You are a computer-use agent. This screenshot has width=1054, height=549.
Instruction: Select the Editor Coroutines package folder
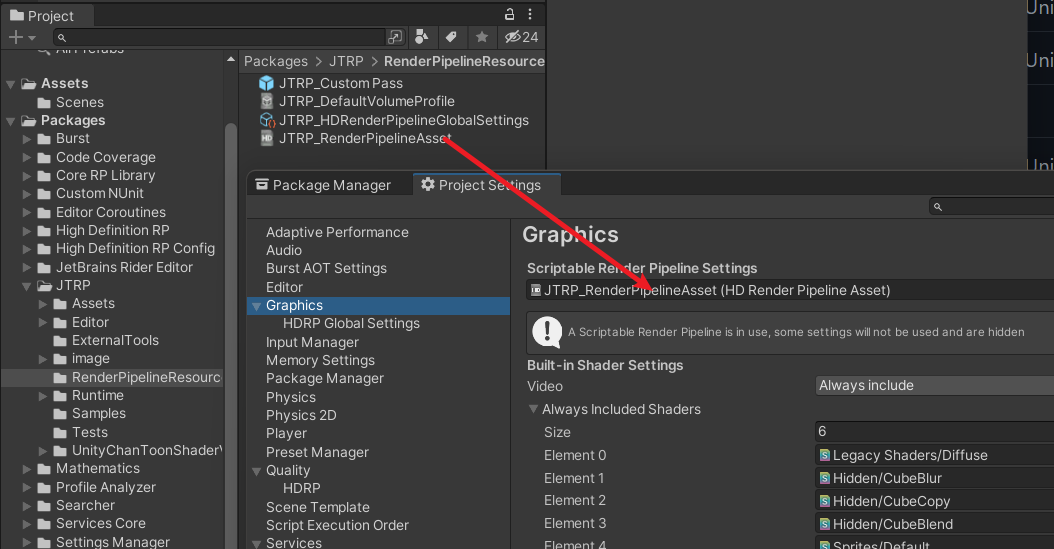click(102, 212)
